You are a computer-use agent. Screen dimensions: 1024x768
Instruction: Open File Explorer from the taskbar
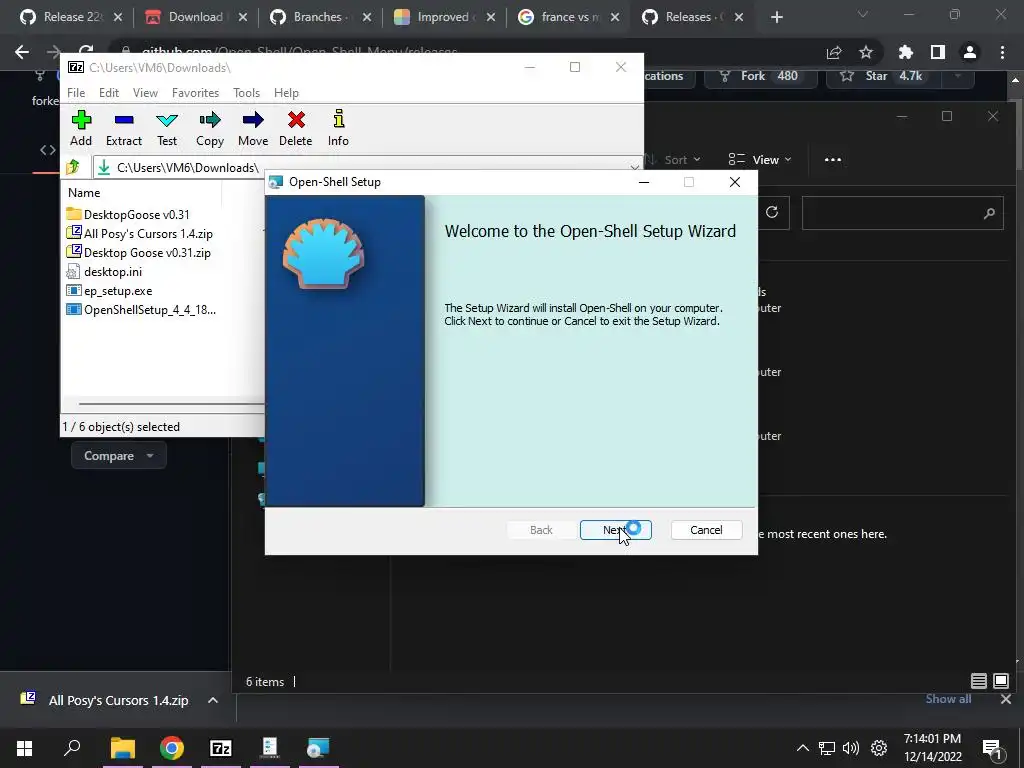tap(122, 748)
